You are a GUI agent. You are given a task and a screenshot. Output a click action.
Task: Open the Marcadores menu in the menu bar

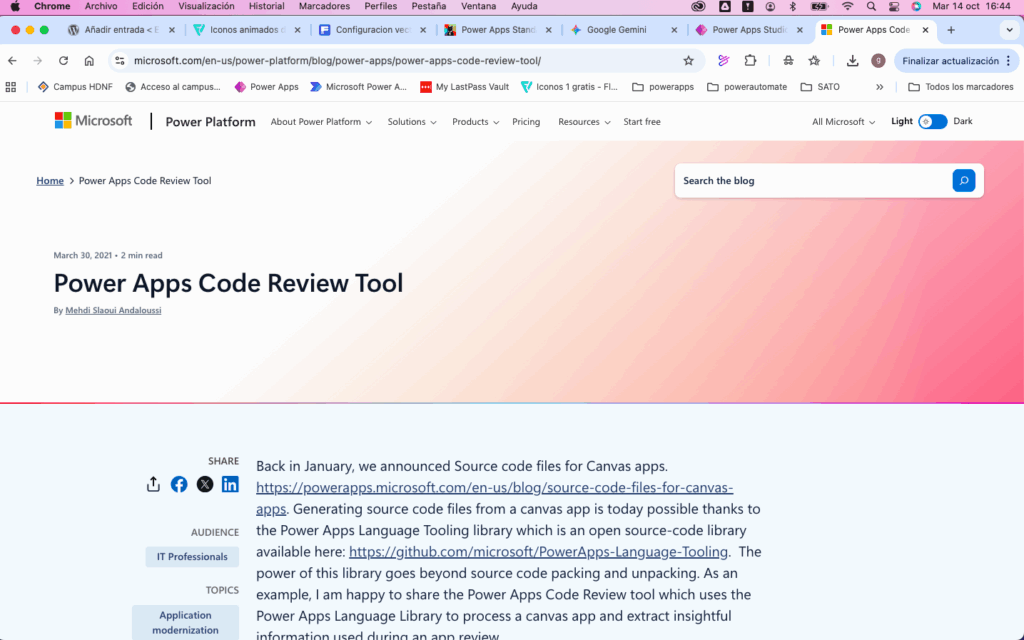coord(324,6)
